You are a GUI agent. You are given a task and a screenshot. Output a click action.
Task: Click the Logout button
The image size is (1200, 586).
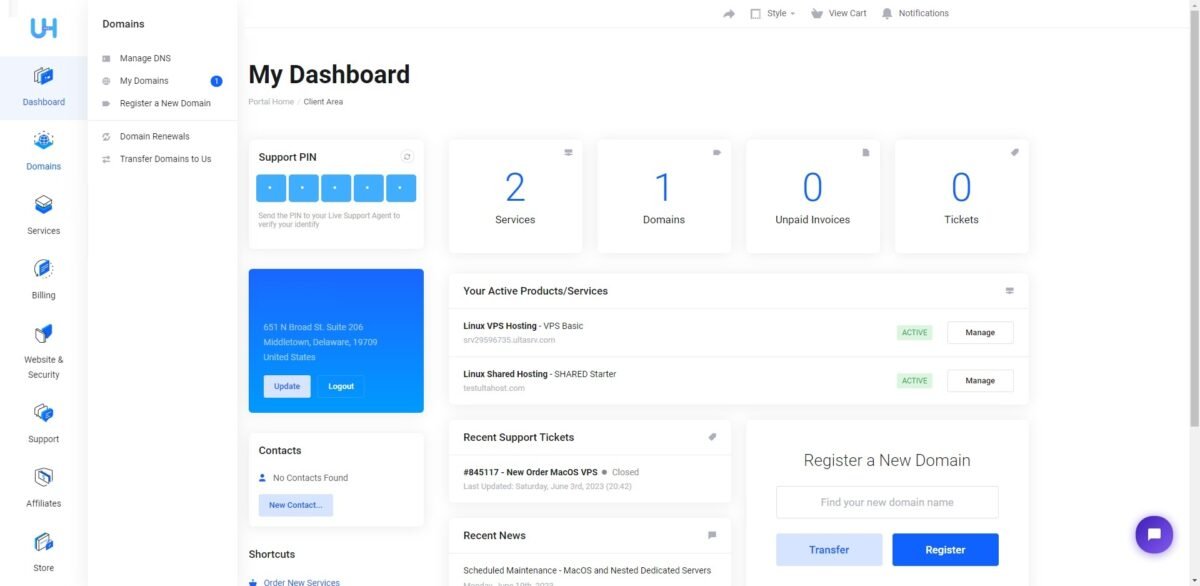341,386
